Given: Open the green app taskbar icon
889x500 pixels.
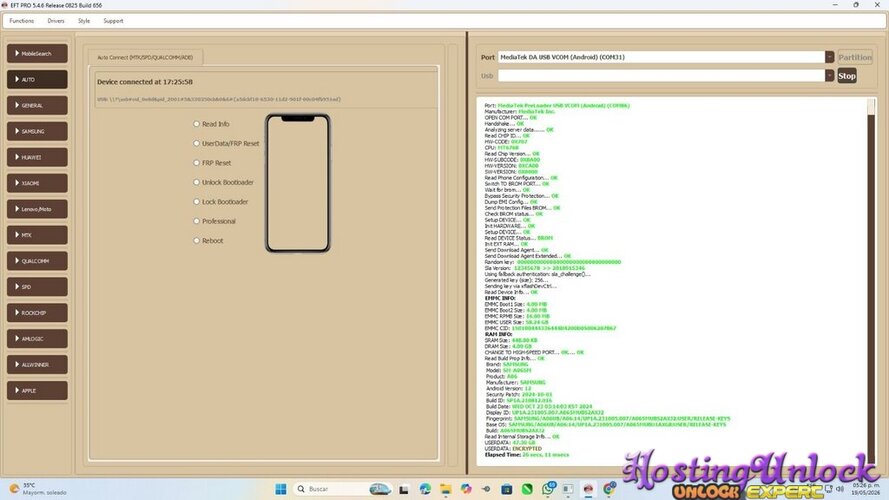Looking at the screenshot, I should [x=527, y=489].
